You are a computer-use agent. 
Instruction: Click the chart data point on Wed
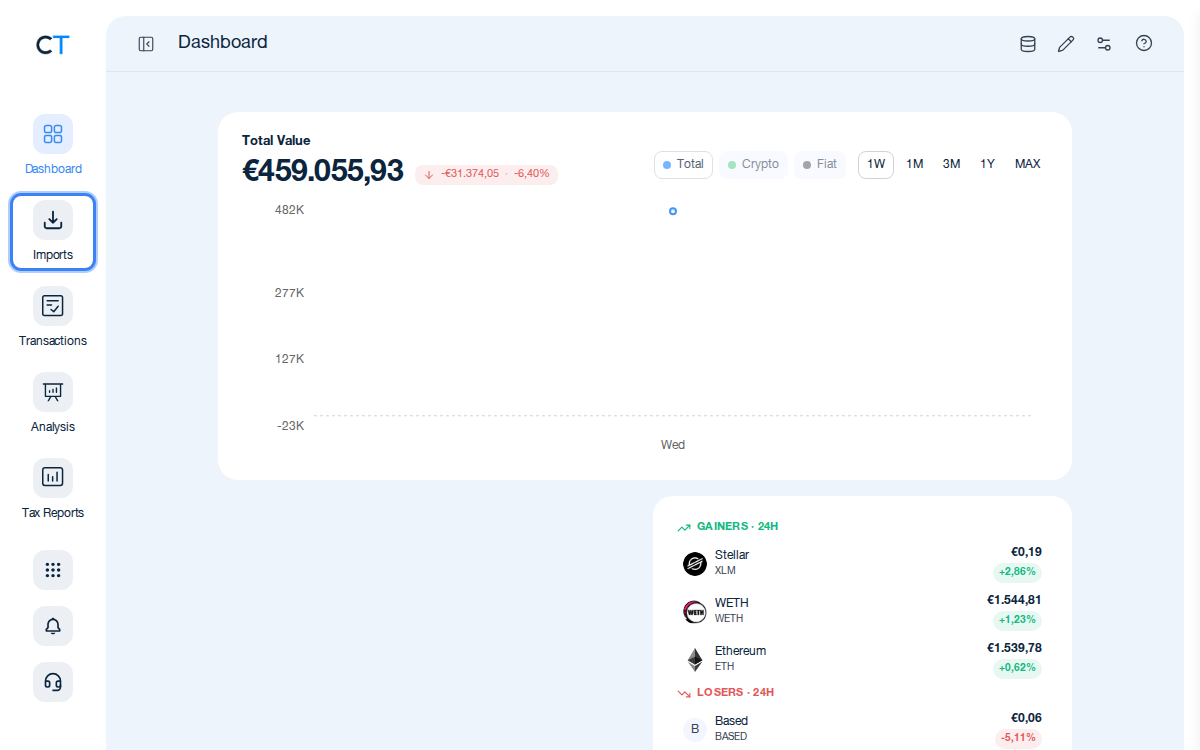673,211
